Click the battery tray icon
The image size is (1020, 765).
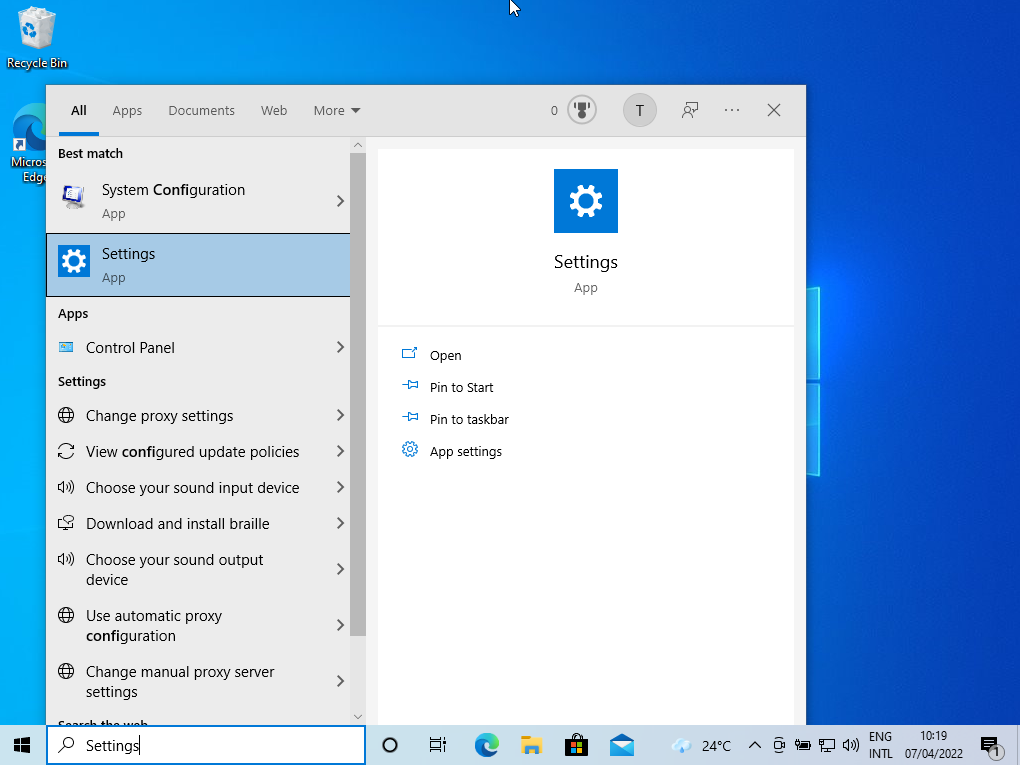[803, 745]
